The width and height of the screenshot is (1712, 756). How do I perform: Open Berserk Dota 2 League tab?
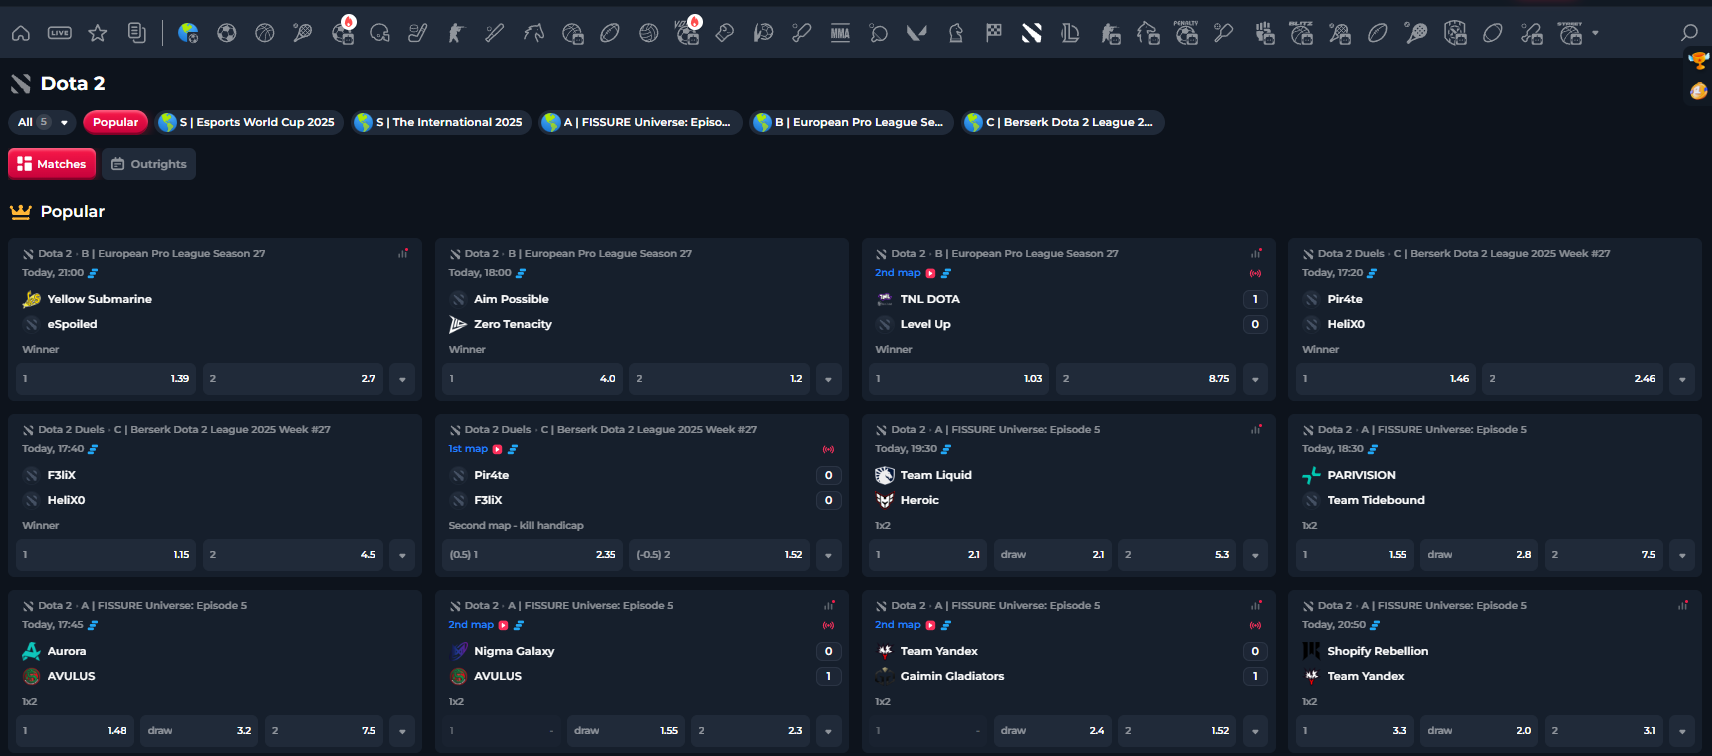(x=1062, y=122)
